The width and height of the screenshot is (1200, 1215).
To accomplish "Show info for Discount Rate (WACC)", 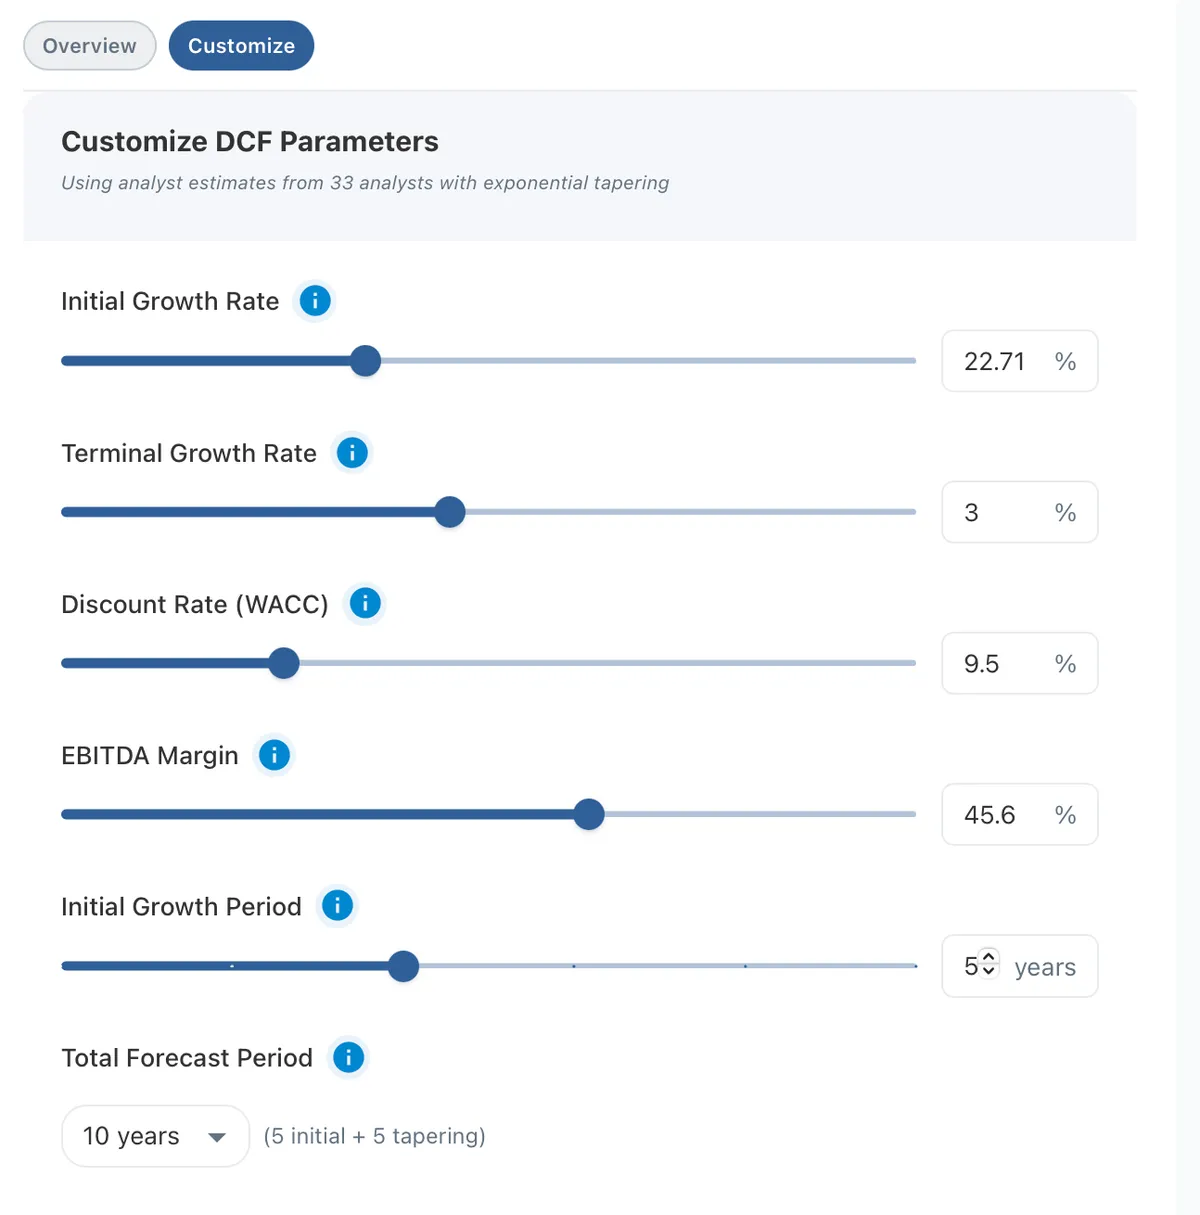I will [x=365, y=604].
